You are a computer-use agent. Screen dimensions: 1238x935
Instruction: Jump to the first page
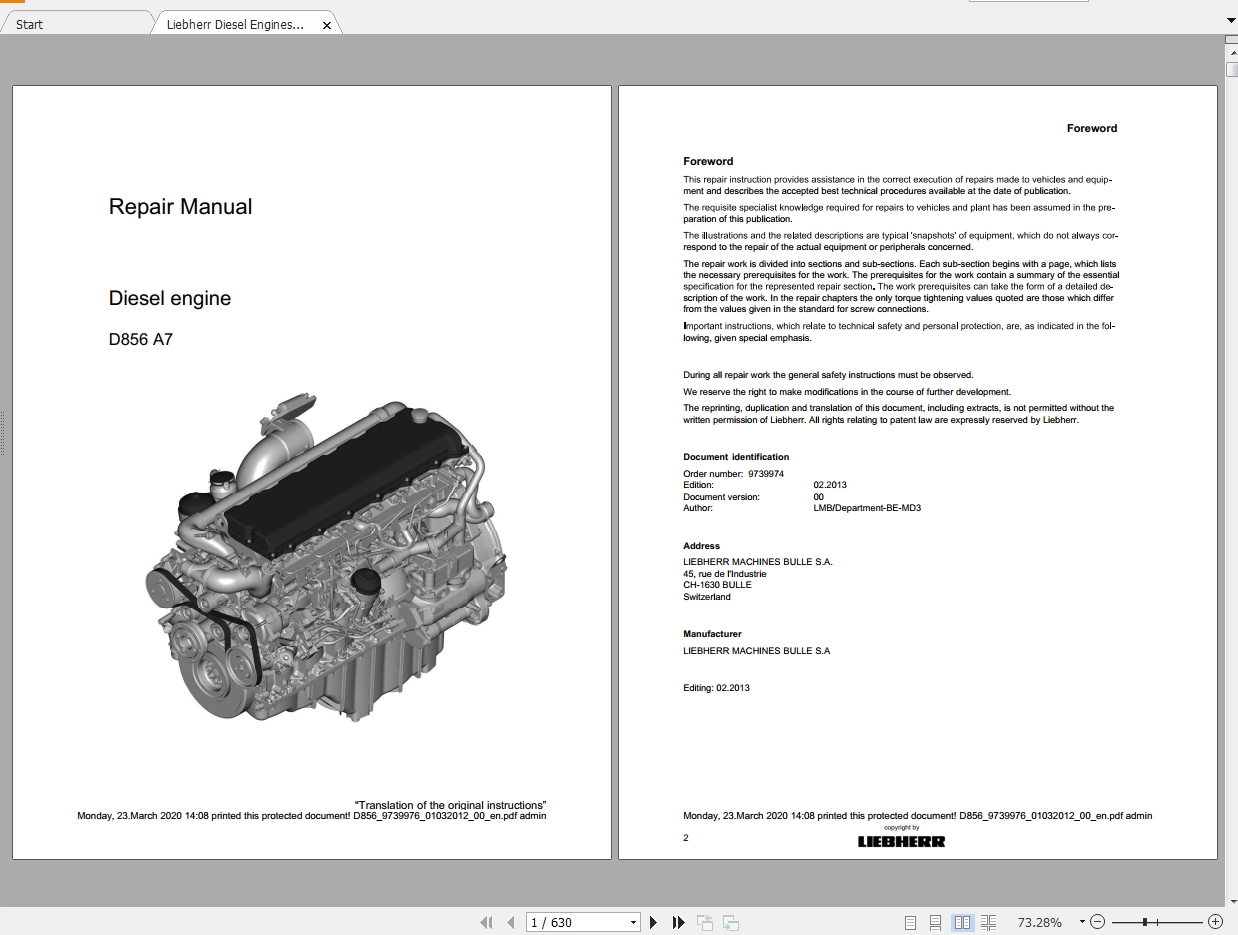488,922
